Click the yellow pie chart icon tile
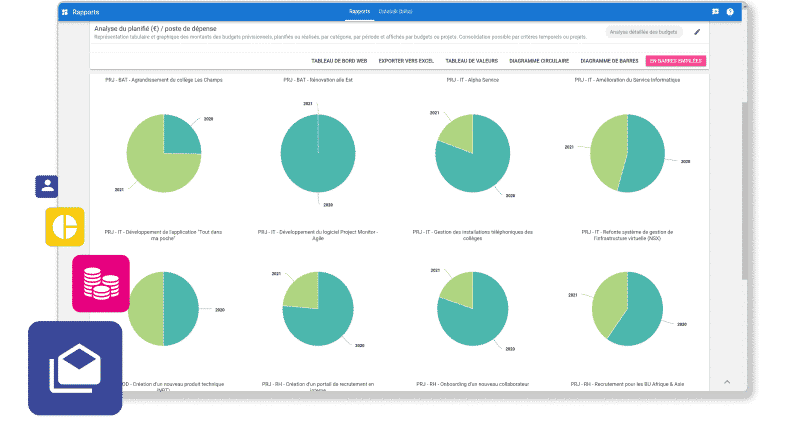Screen dimensions: 794x448 [65, 227]
